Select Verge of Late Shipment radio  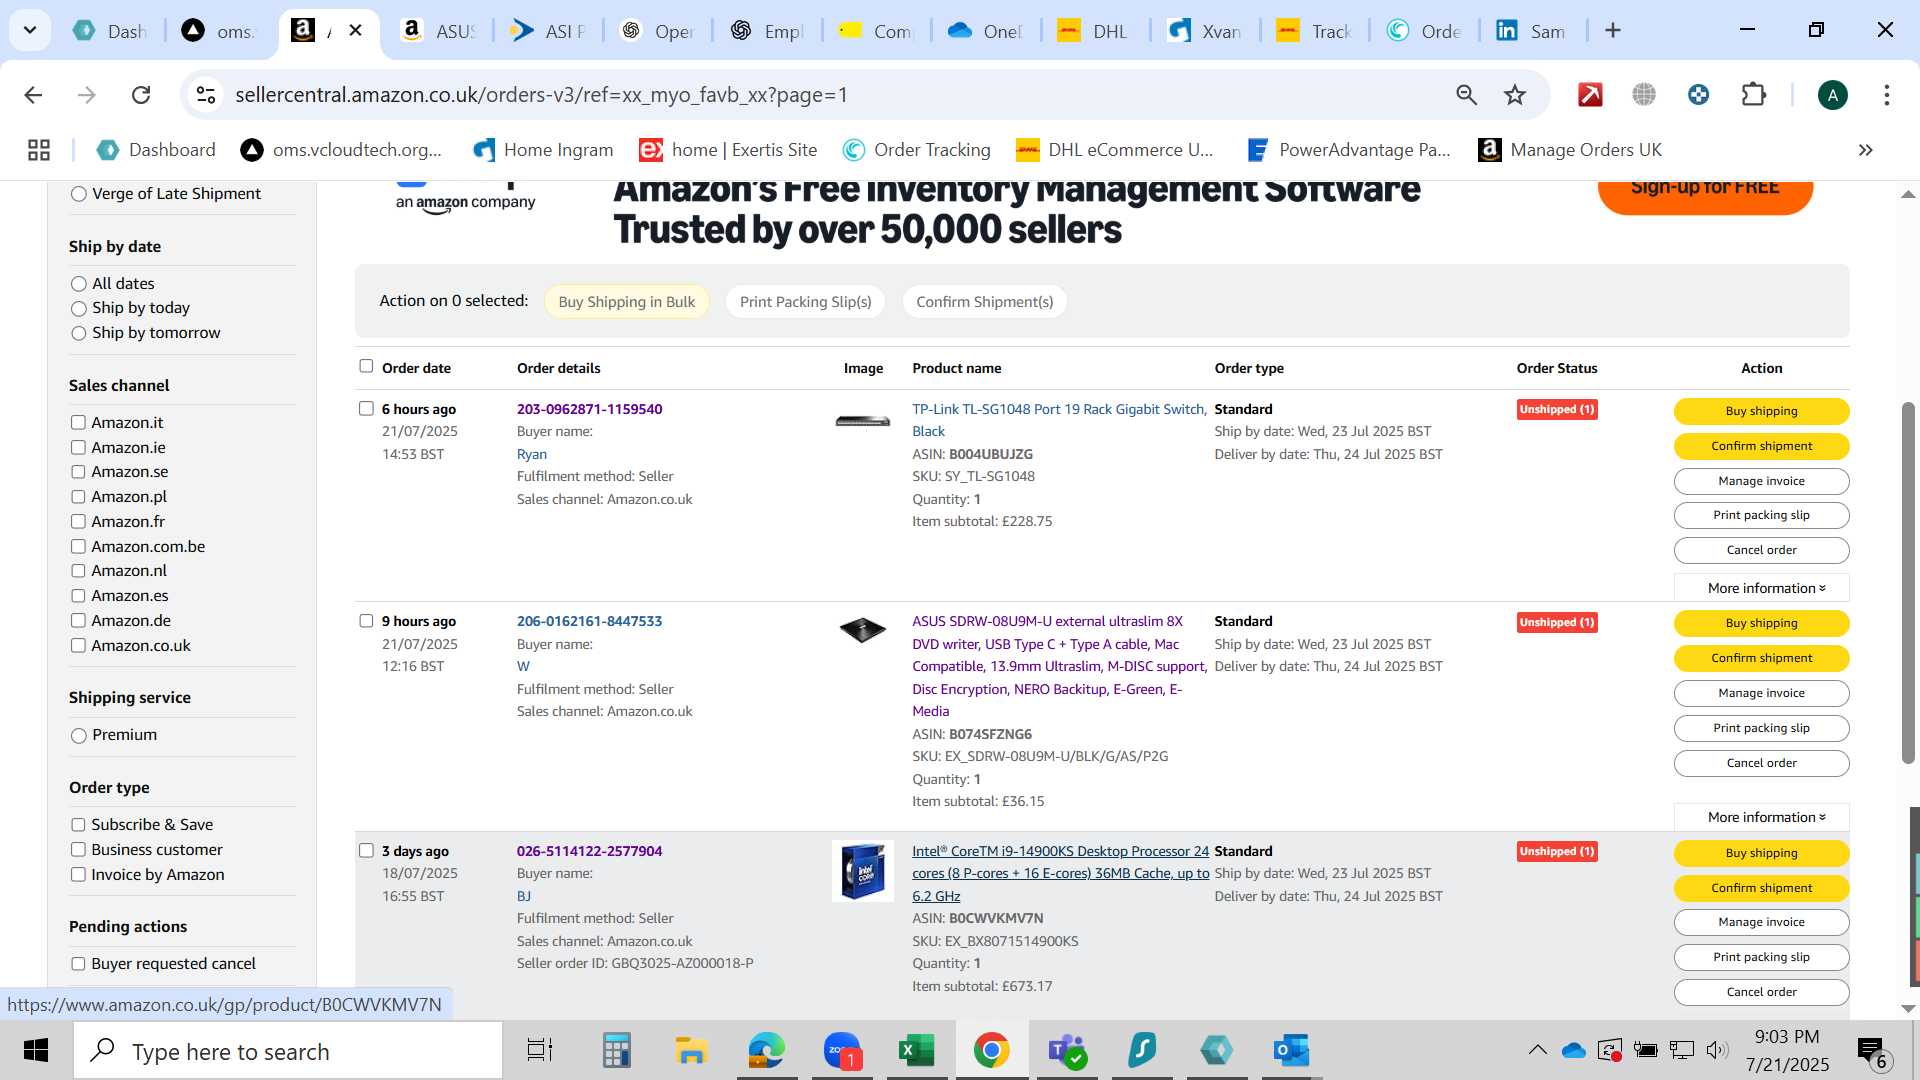coord(79,194)
